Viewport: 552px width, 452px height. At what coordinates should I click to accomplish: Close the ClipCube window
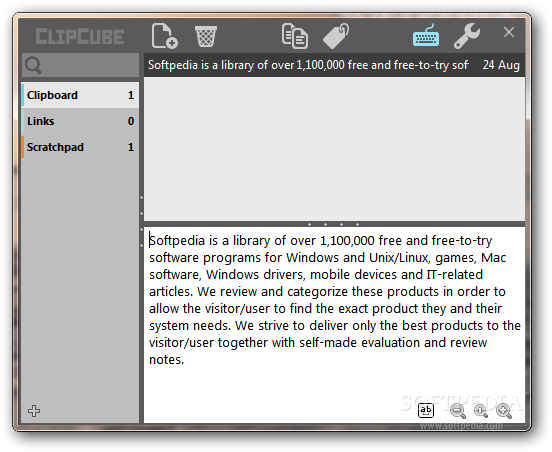point(509,32)
